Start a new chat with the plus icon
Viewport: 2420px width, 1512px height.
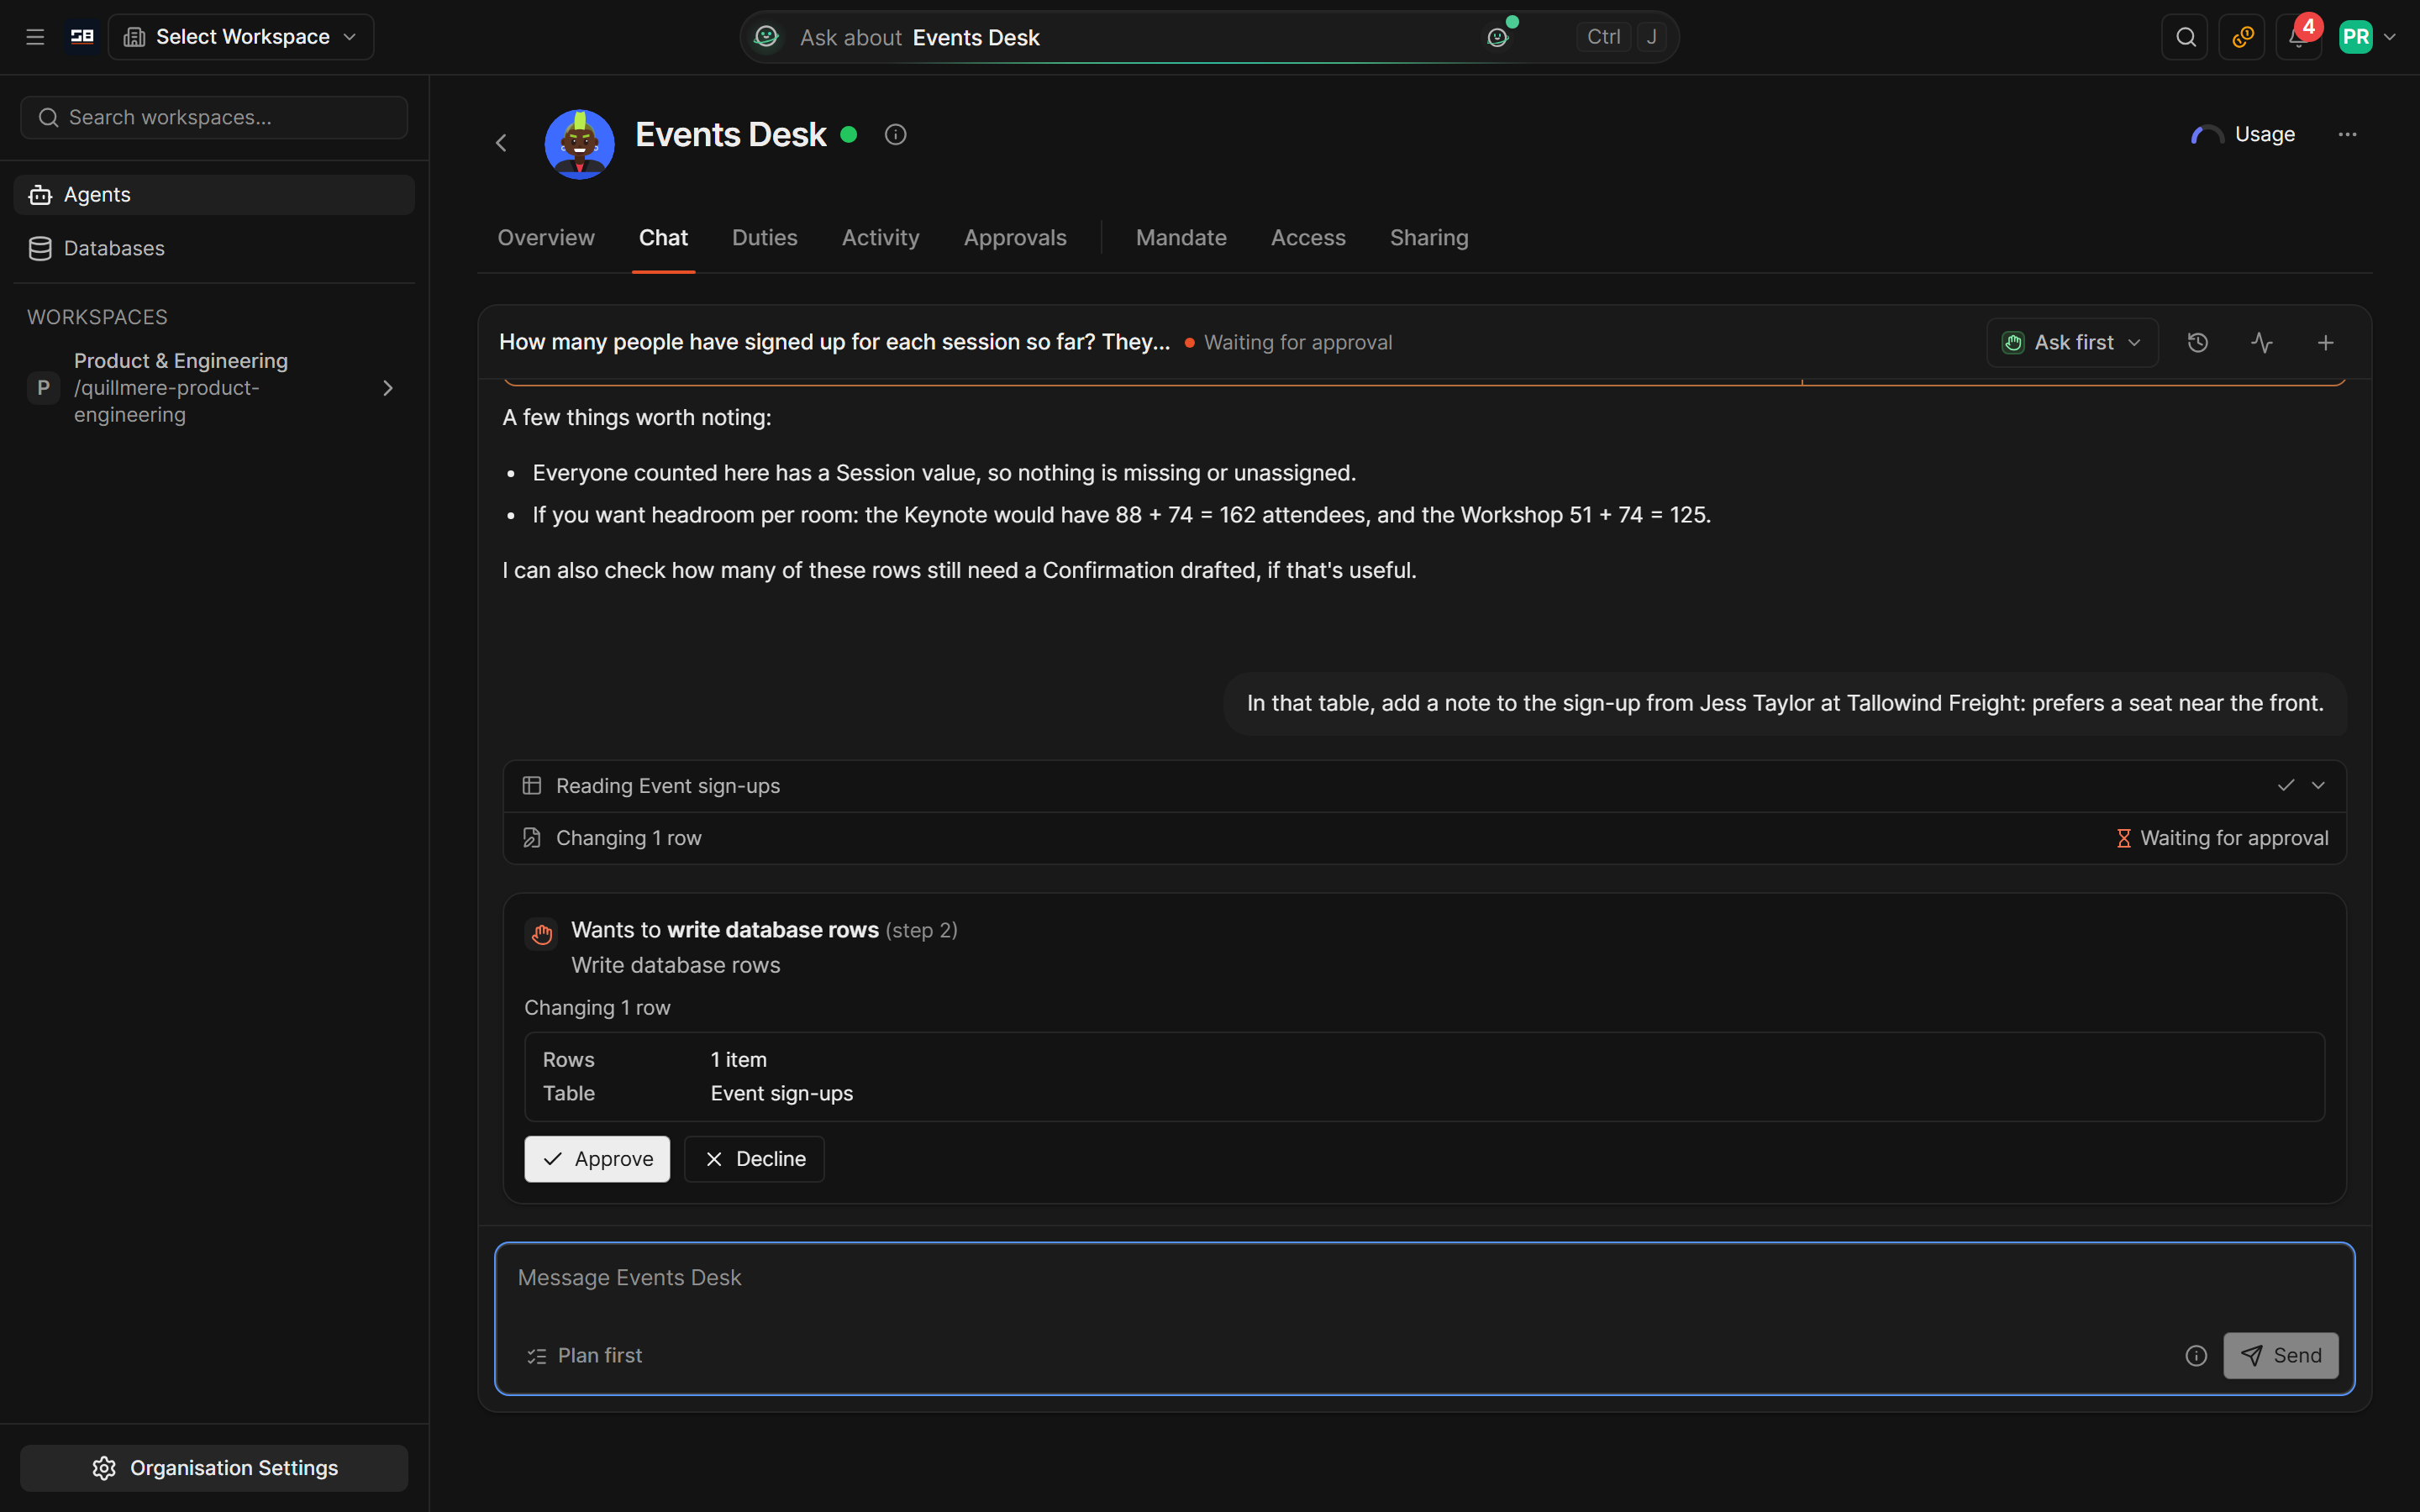[2325, 343]
